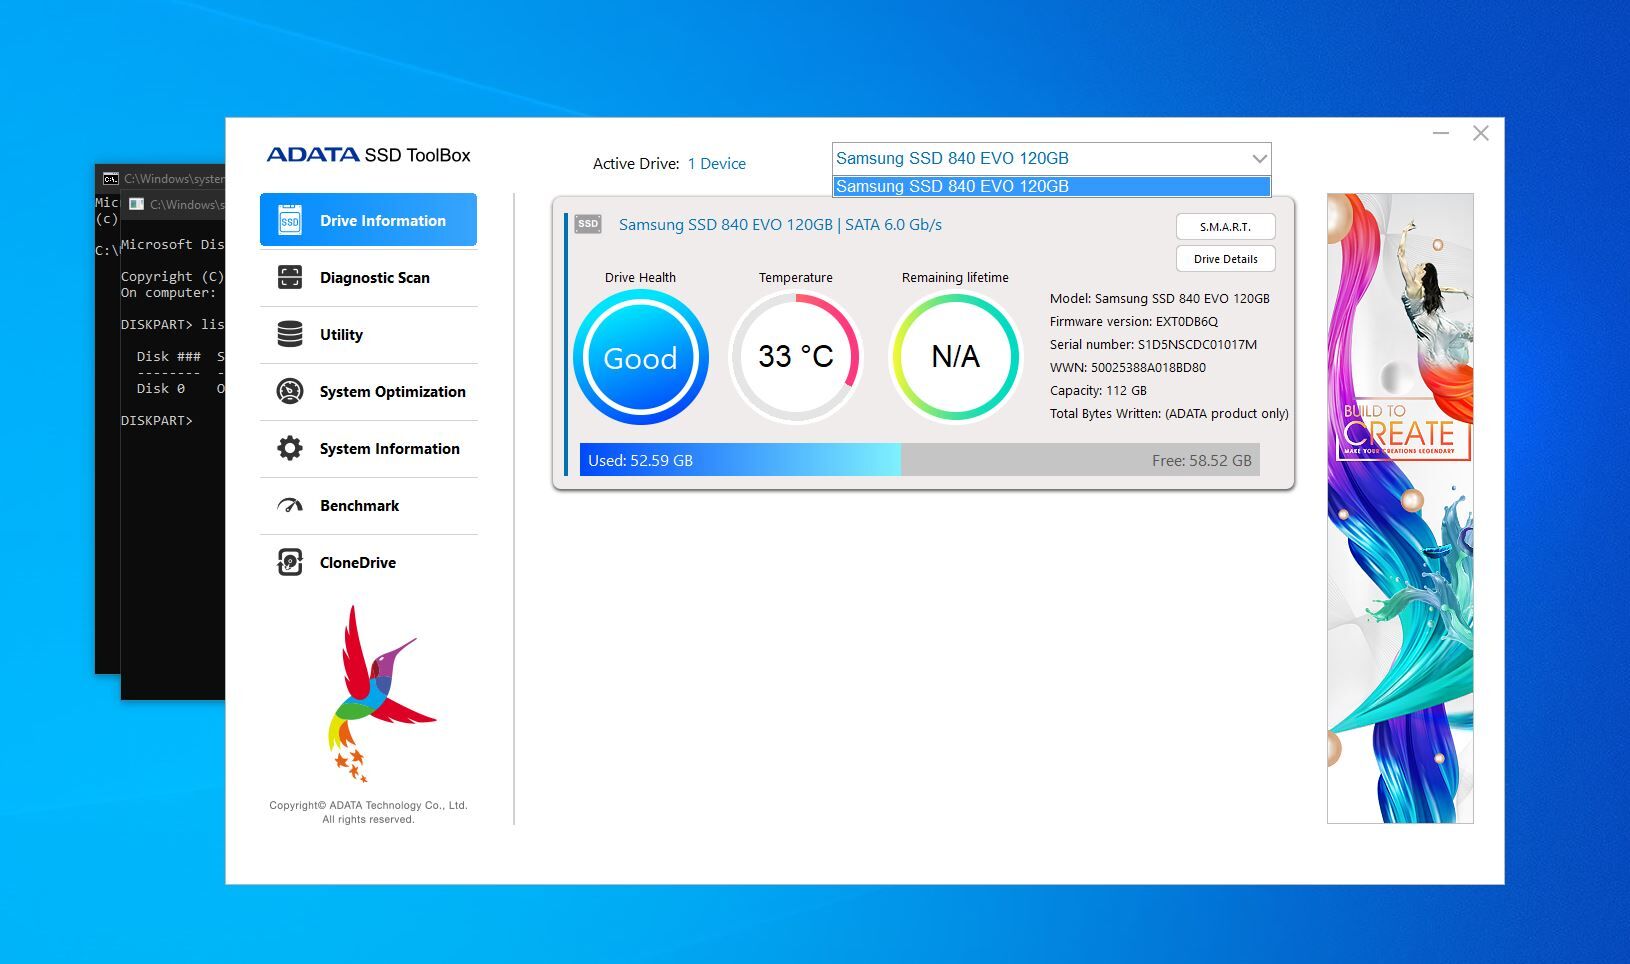Open the System Information page
The height and width of the screenshot is (964, 1630).
tap(368, 449)
